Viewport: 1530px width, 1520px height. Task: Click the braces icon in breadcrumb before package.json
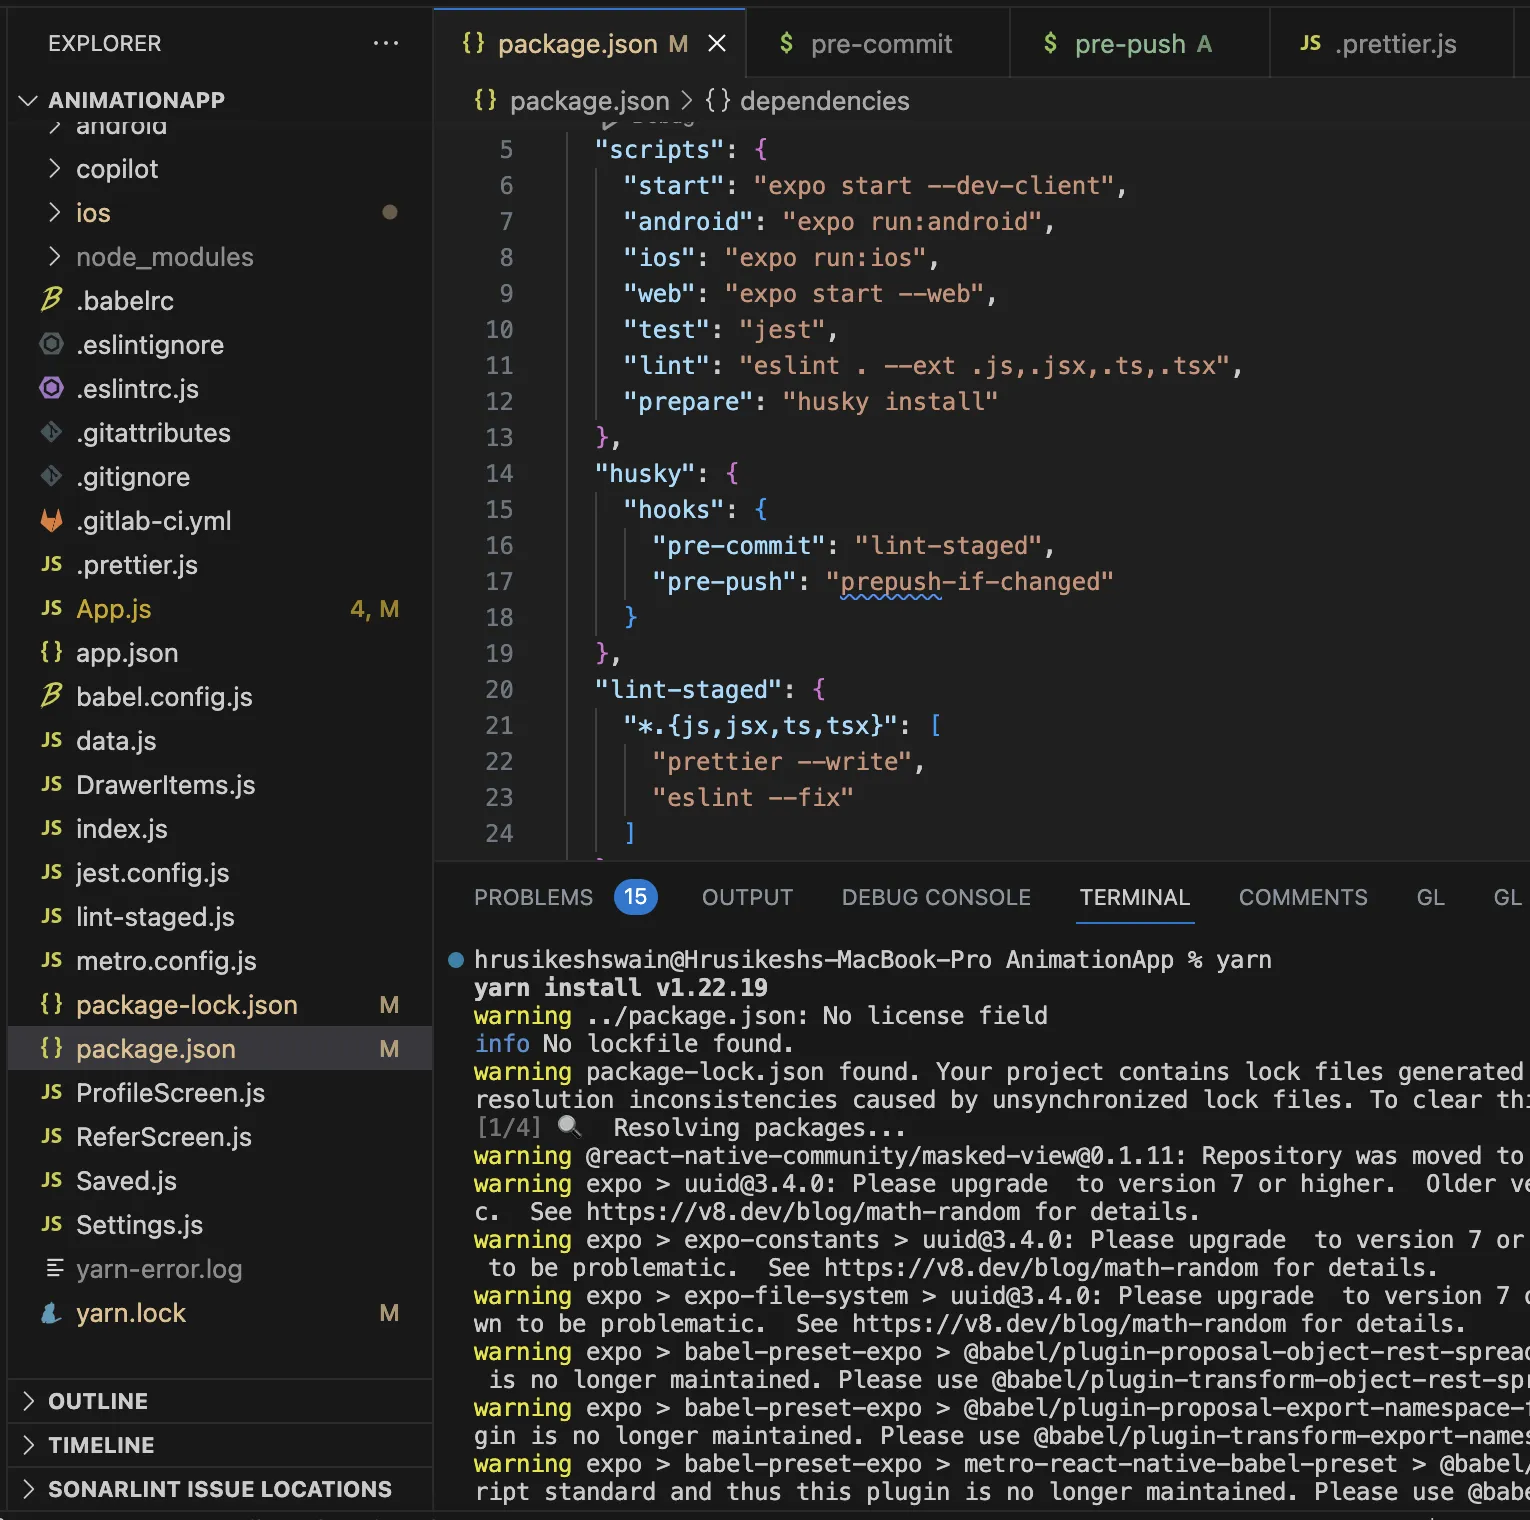[485, 100]
